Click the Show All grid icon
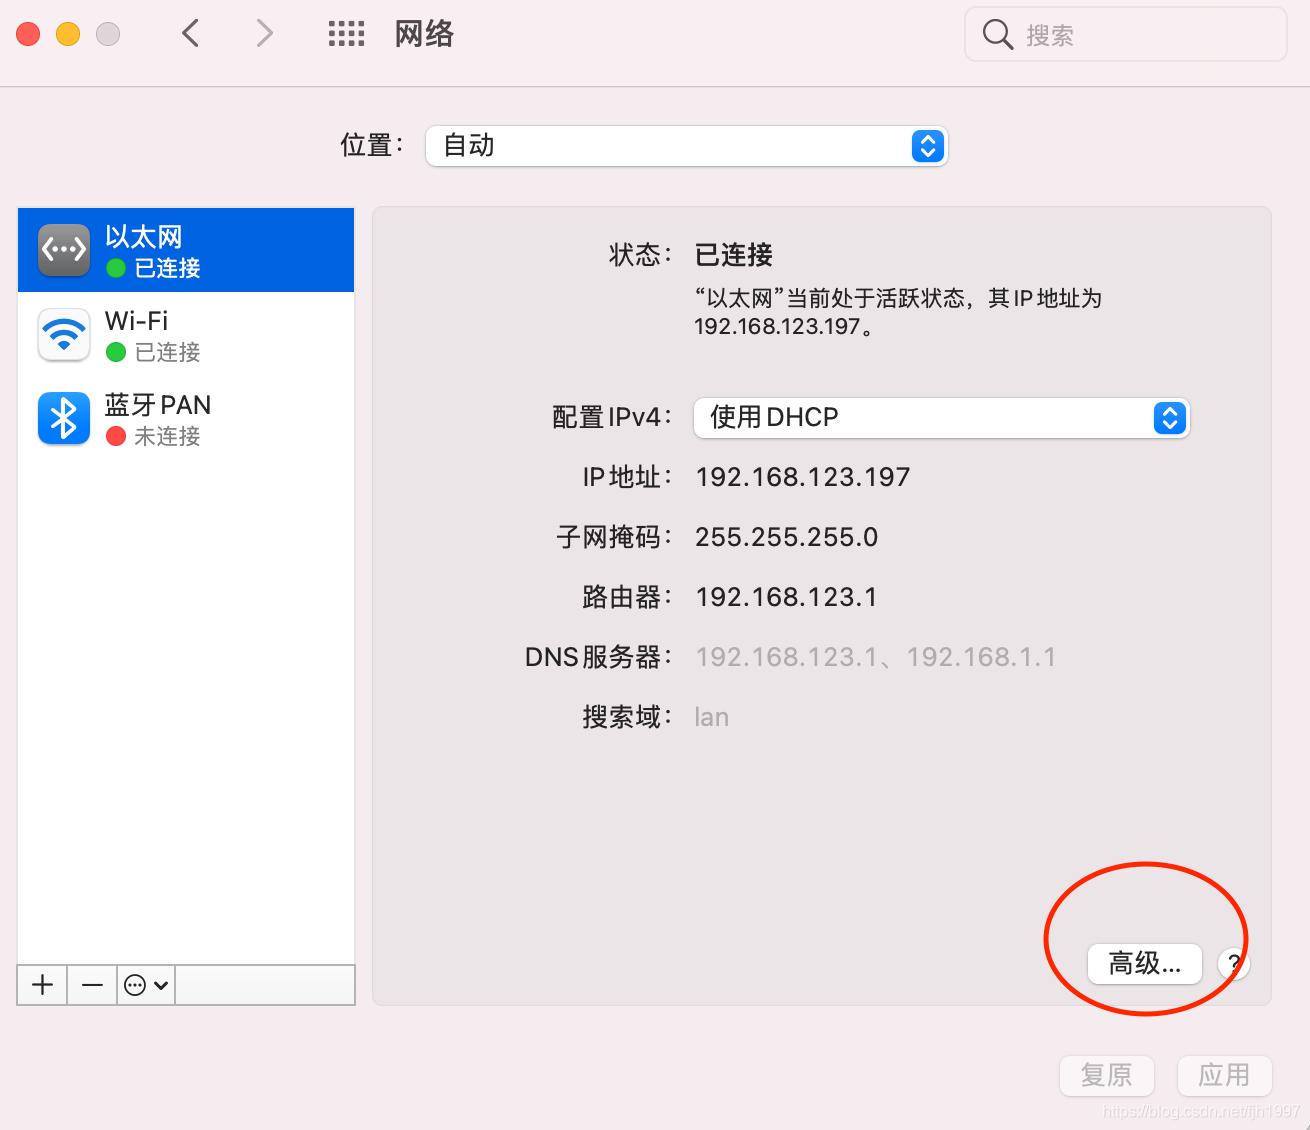The image size is (1310, 1130). point(346,33)
